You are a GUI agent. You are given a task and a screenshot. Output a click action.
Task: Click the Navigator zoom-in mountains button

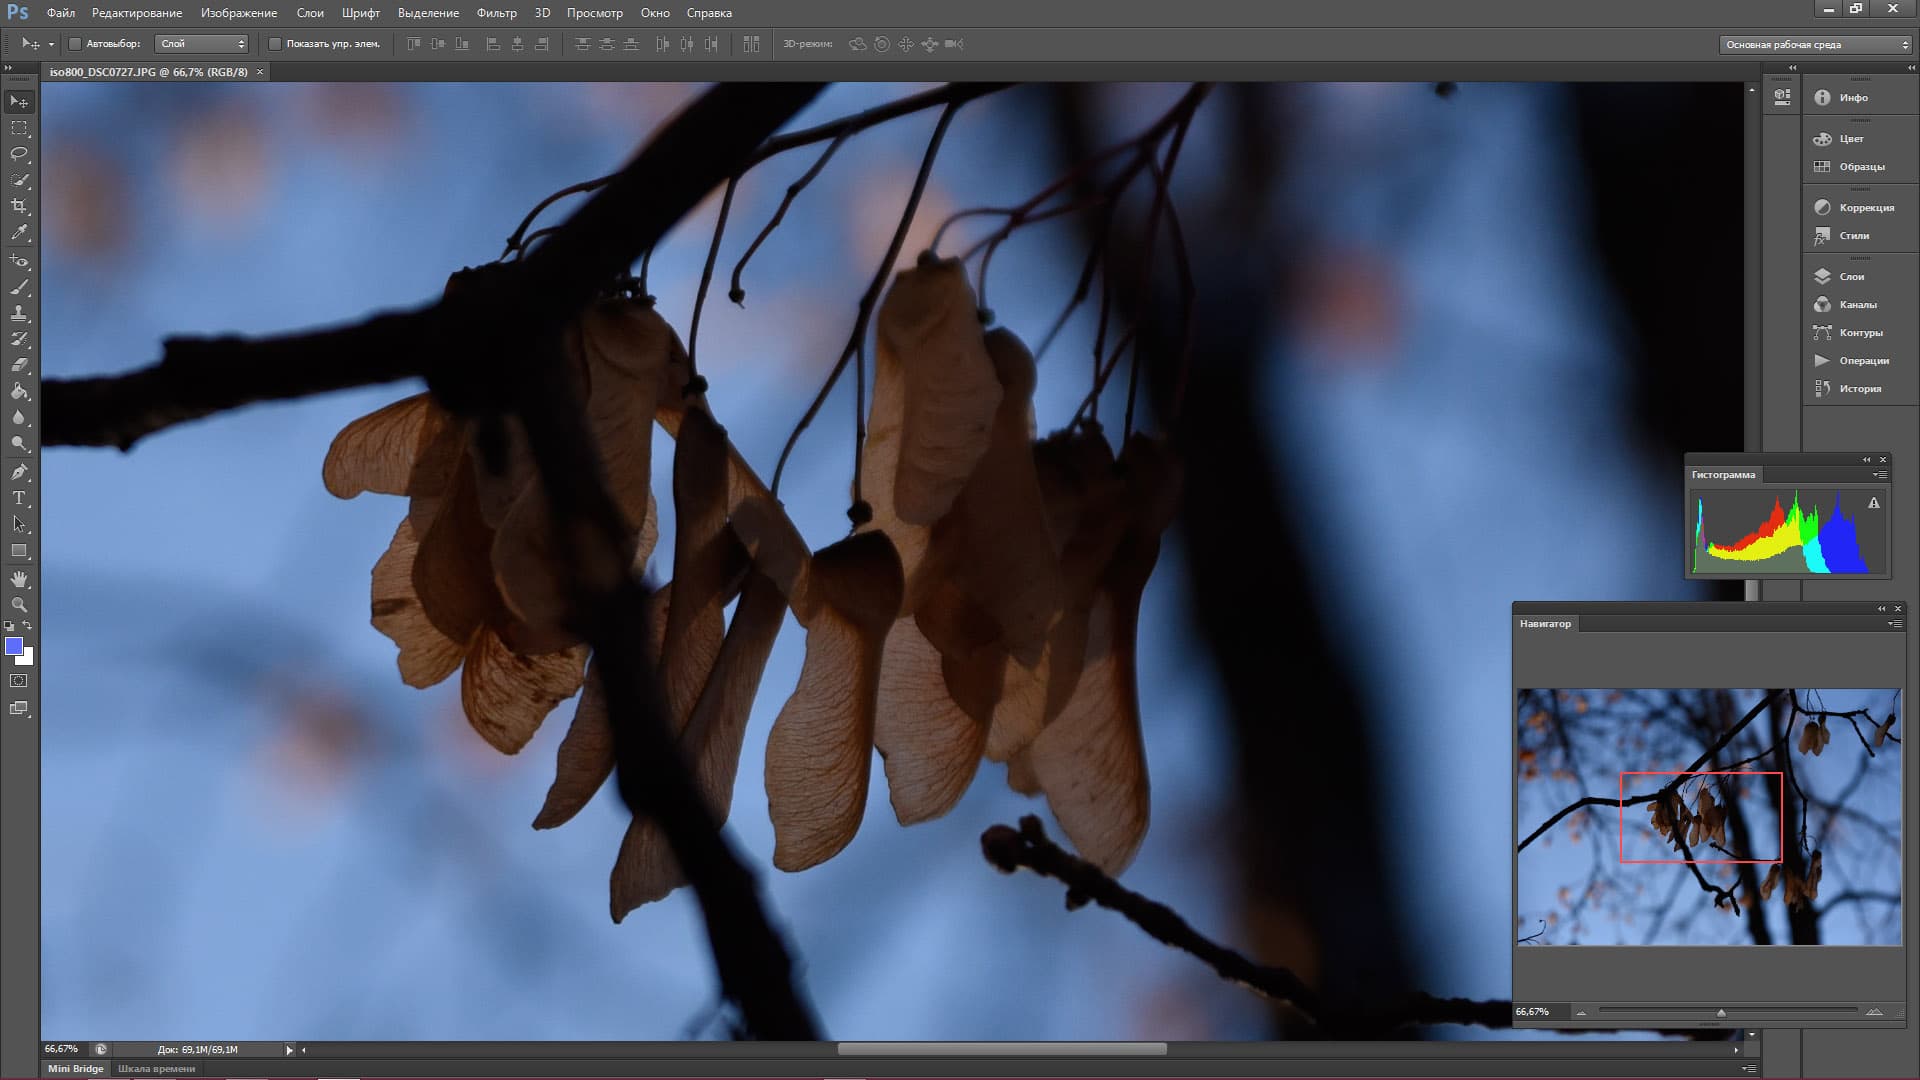[x=1874, y=1012]
